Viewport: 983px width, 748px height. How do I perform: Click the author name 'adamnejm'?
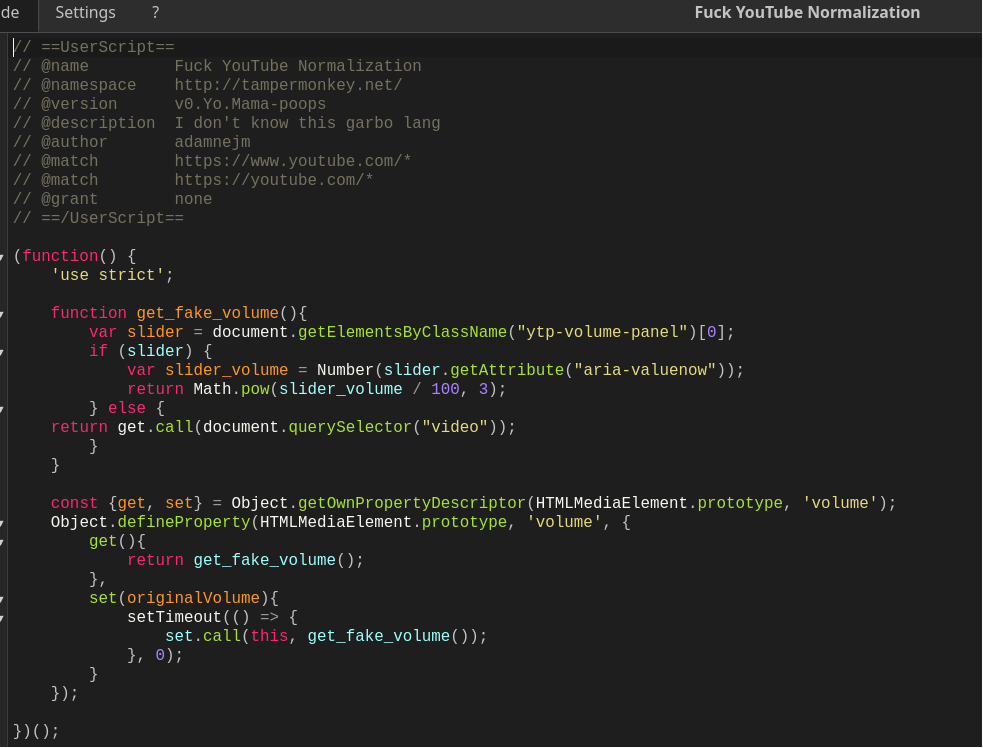tap(213, 142)
